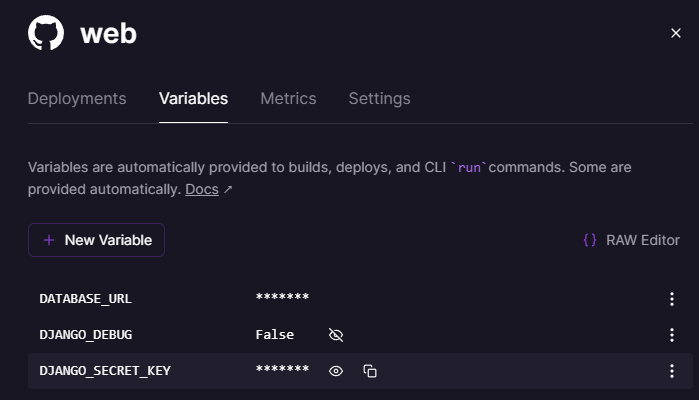Go to the Settings tab
This screenshot has height=400, width=699.
point(379,98)
